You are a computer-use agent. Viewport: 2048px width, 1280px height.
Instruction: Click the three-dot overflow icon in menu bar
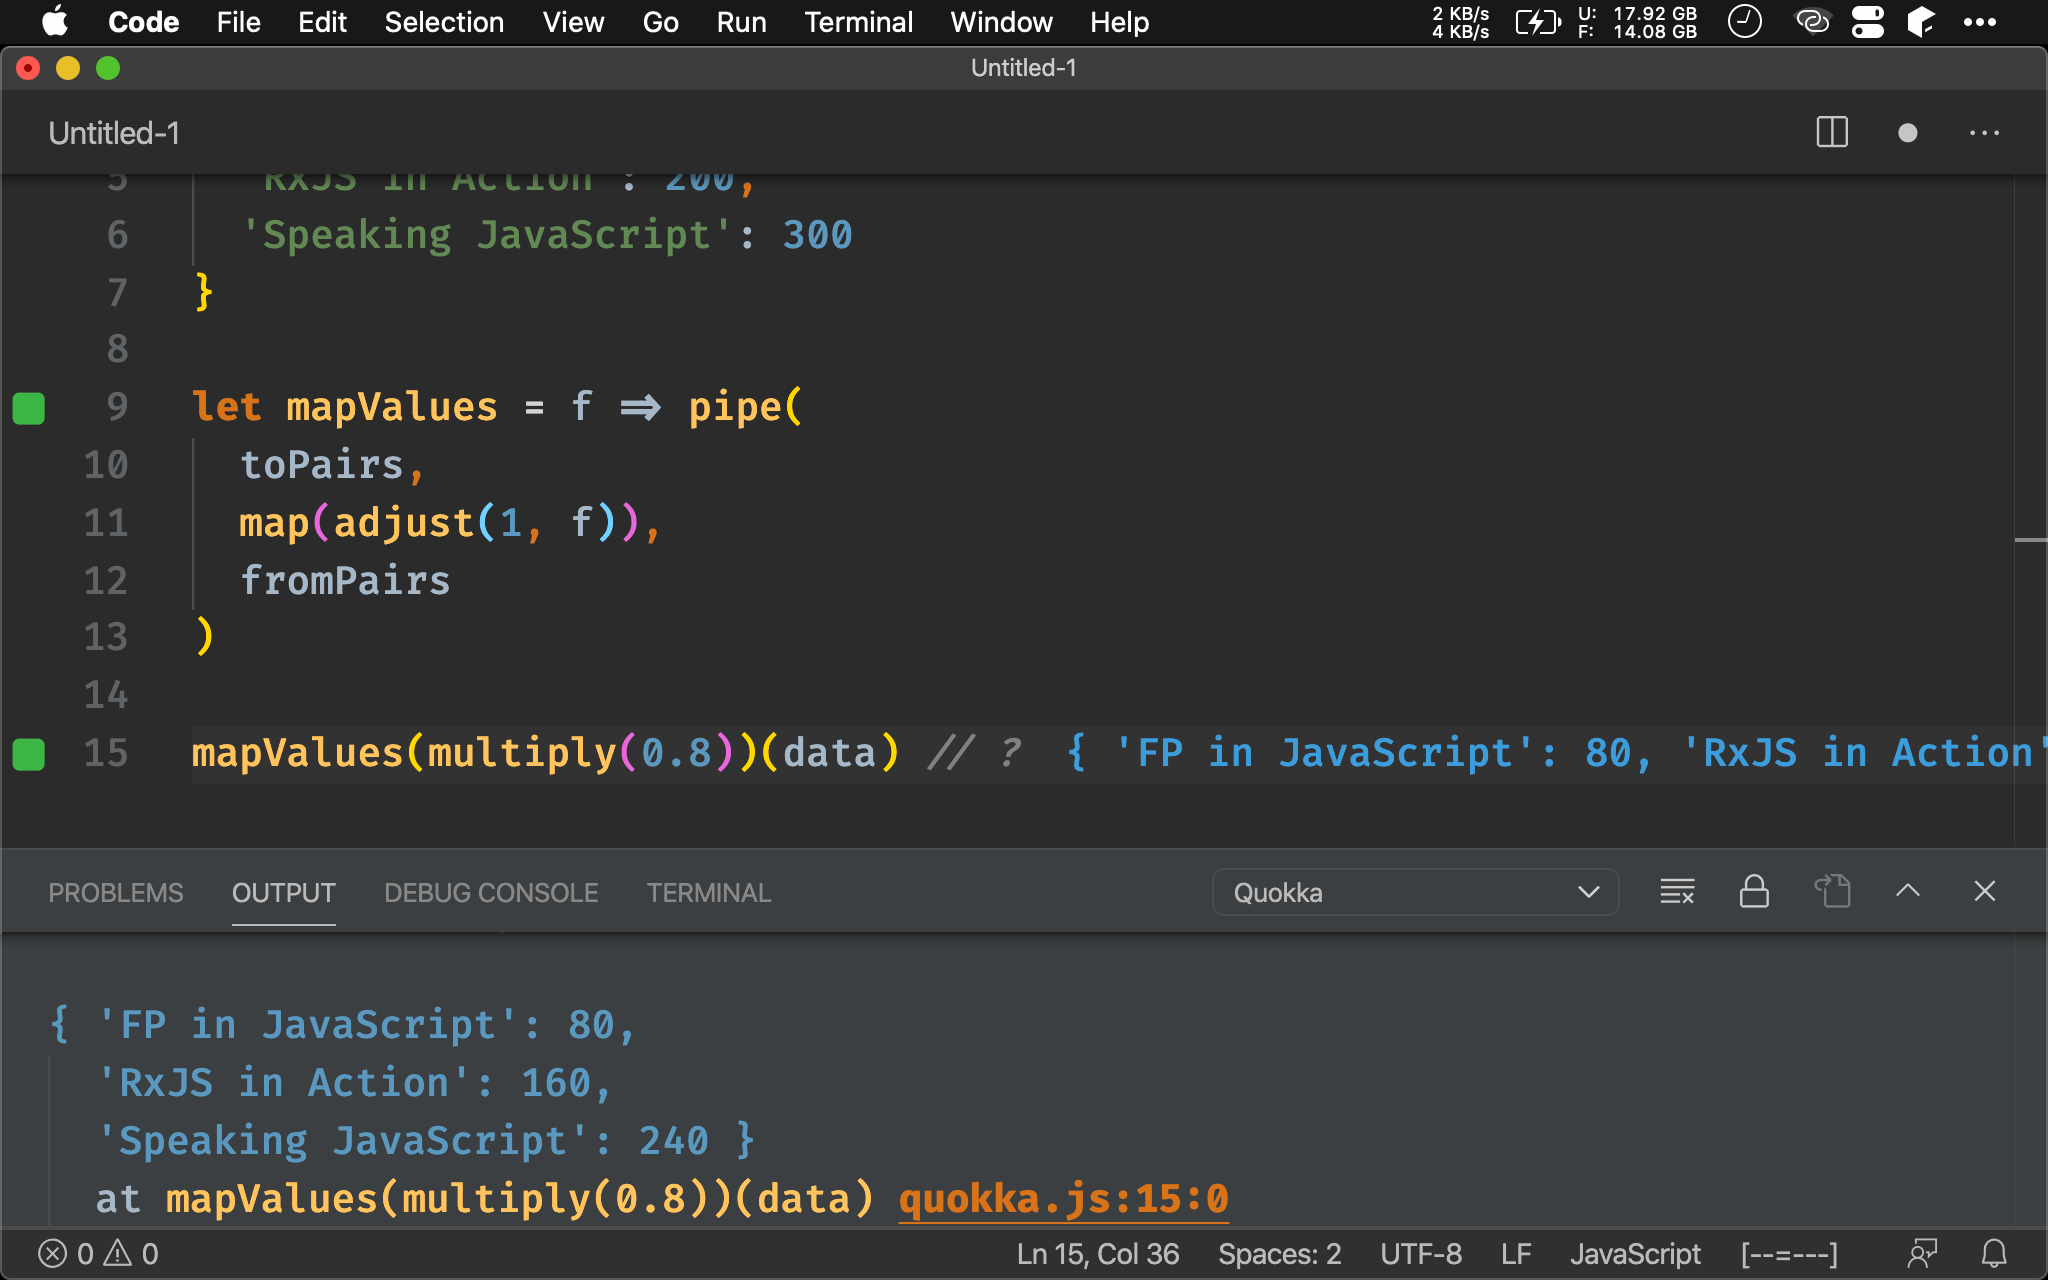pyautogui.click(x=1980, y=22)
